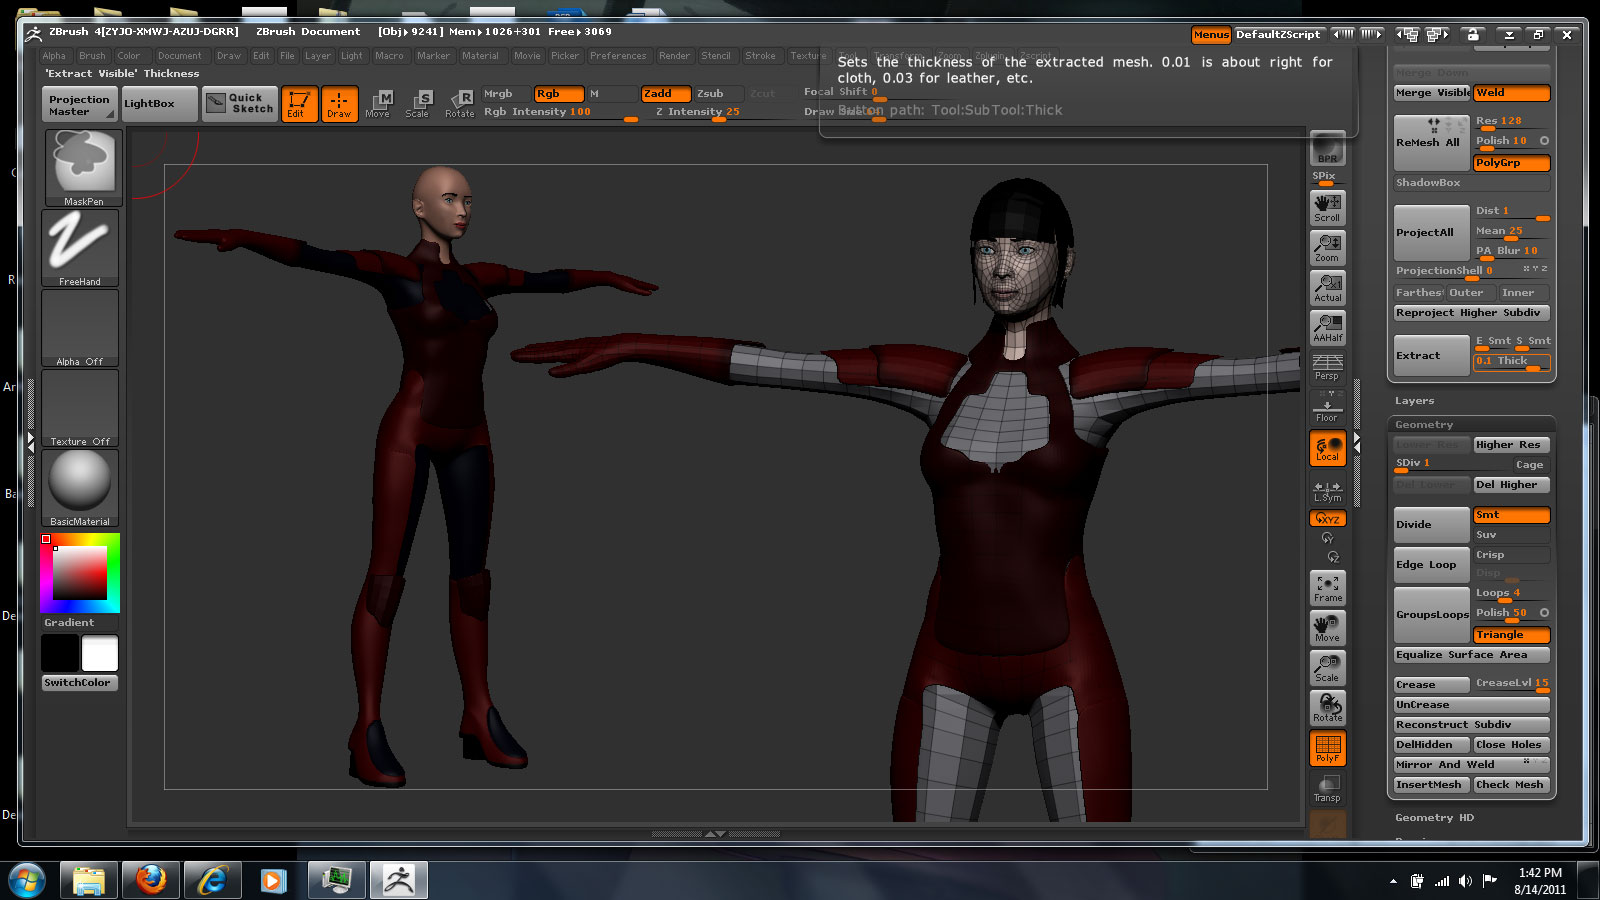
Task: Open the FreeHand stroke picker
Action: point(80,248)
